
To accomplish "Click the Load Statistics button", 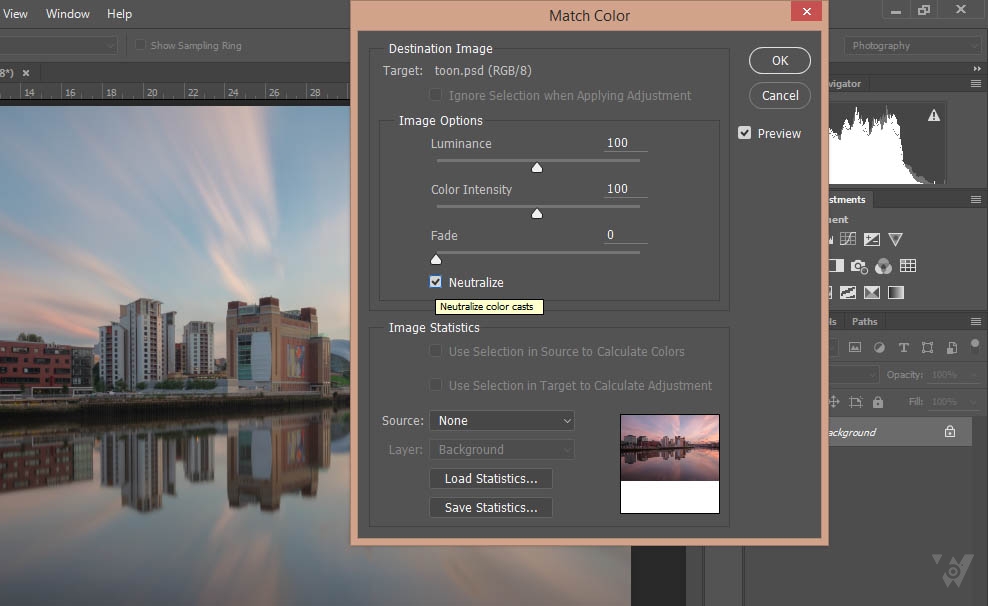I will [491, 479].
